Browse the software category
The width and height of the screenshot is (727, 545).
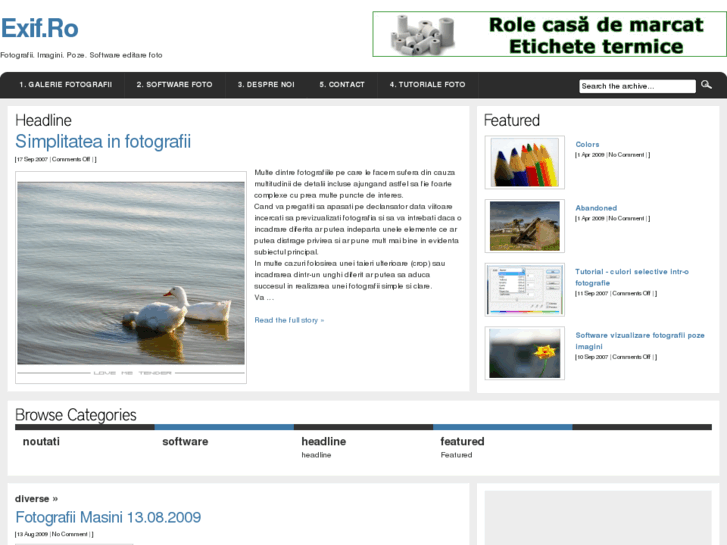[x=185, y=442]
